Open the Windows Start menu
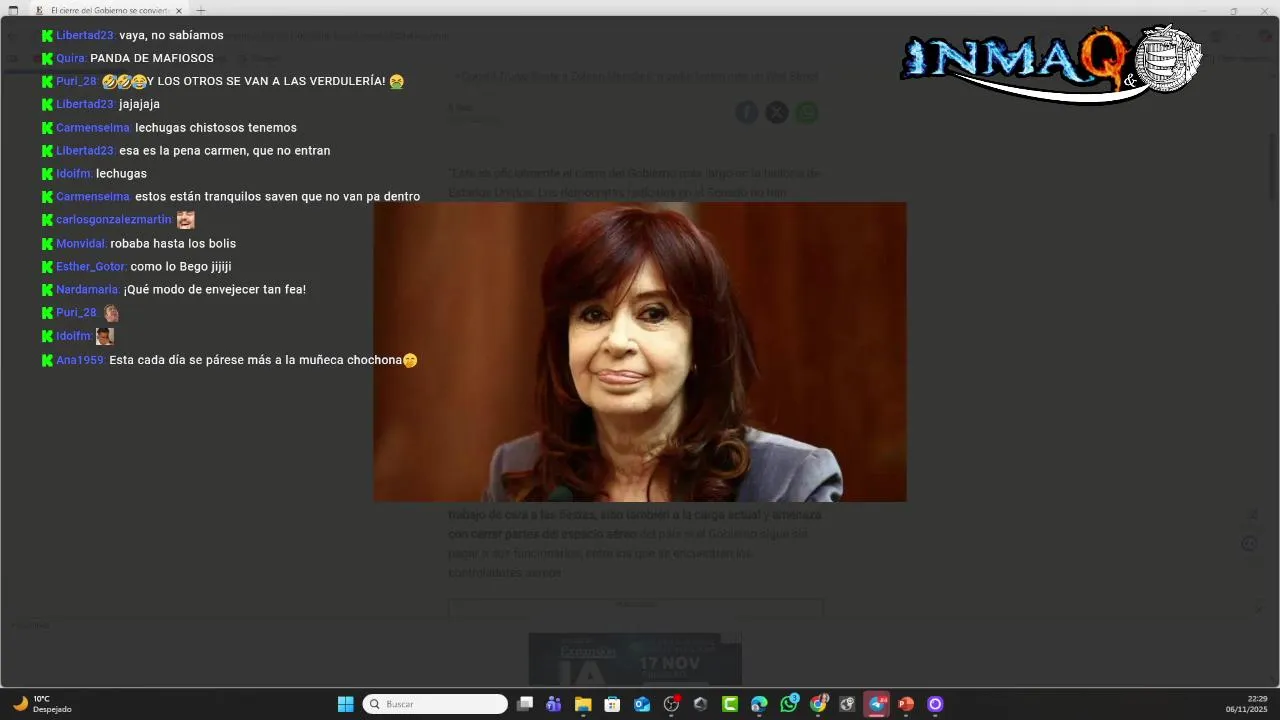Image resolution: width=1280 pixels, height=720 pixels. click(345, 704)
